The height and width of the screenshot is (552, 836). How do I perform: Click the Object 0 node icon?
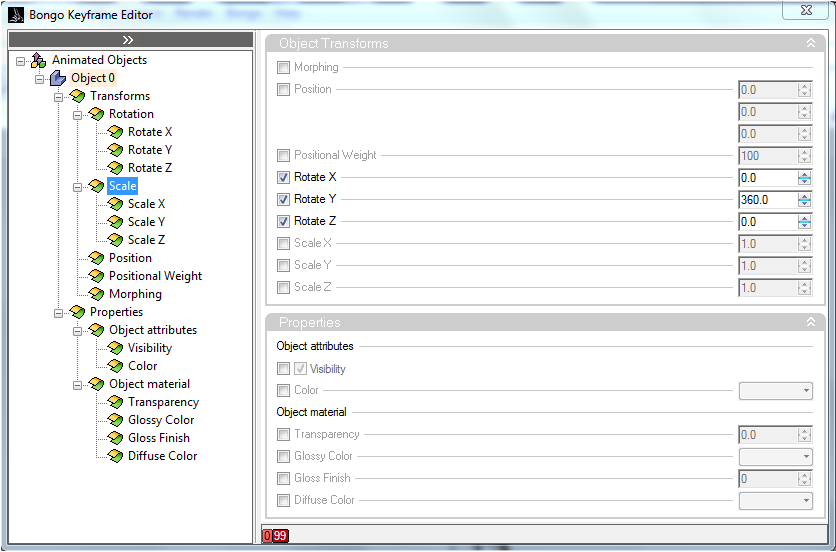pyautogui.click(x=58, y=78)
